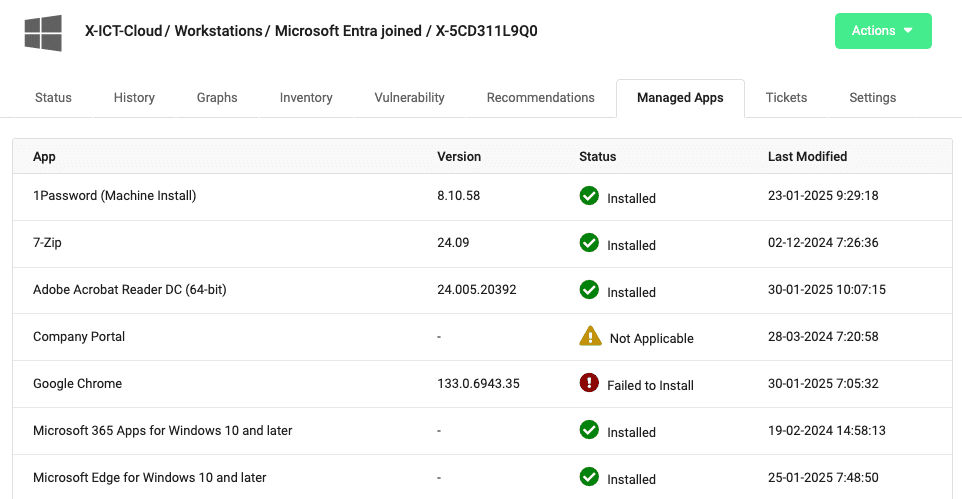
Task: Click Failed to Install status text
Action: click(x=650, y=385)
